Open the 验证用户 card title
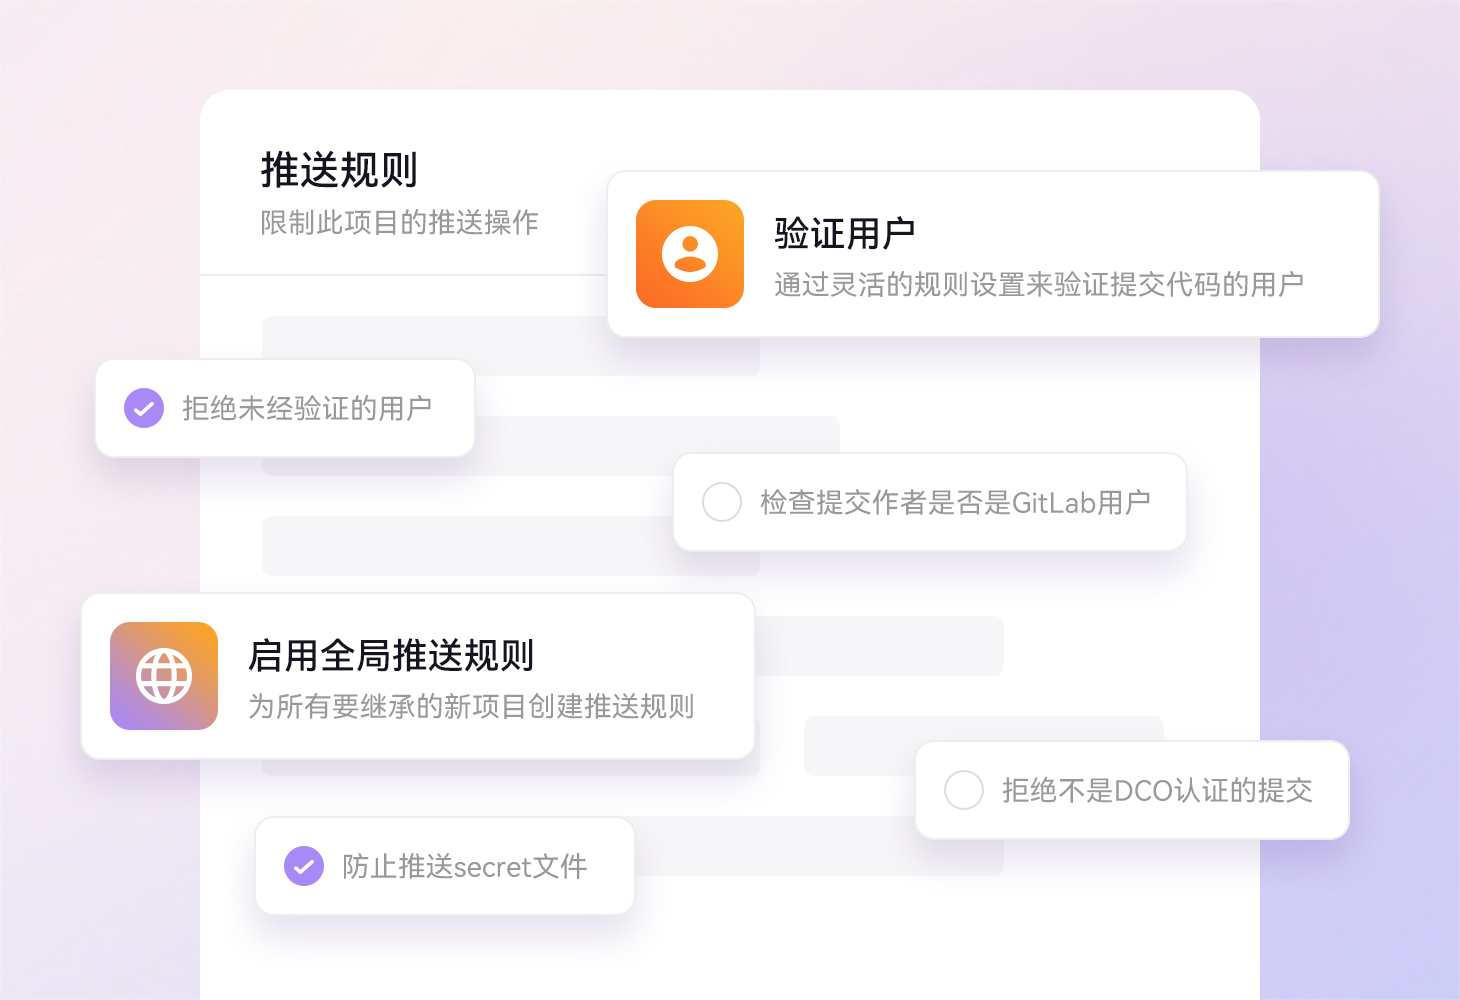1460x1000 pixels. click(845, 233)
